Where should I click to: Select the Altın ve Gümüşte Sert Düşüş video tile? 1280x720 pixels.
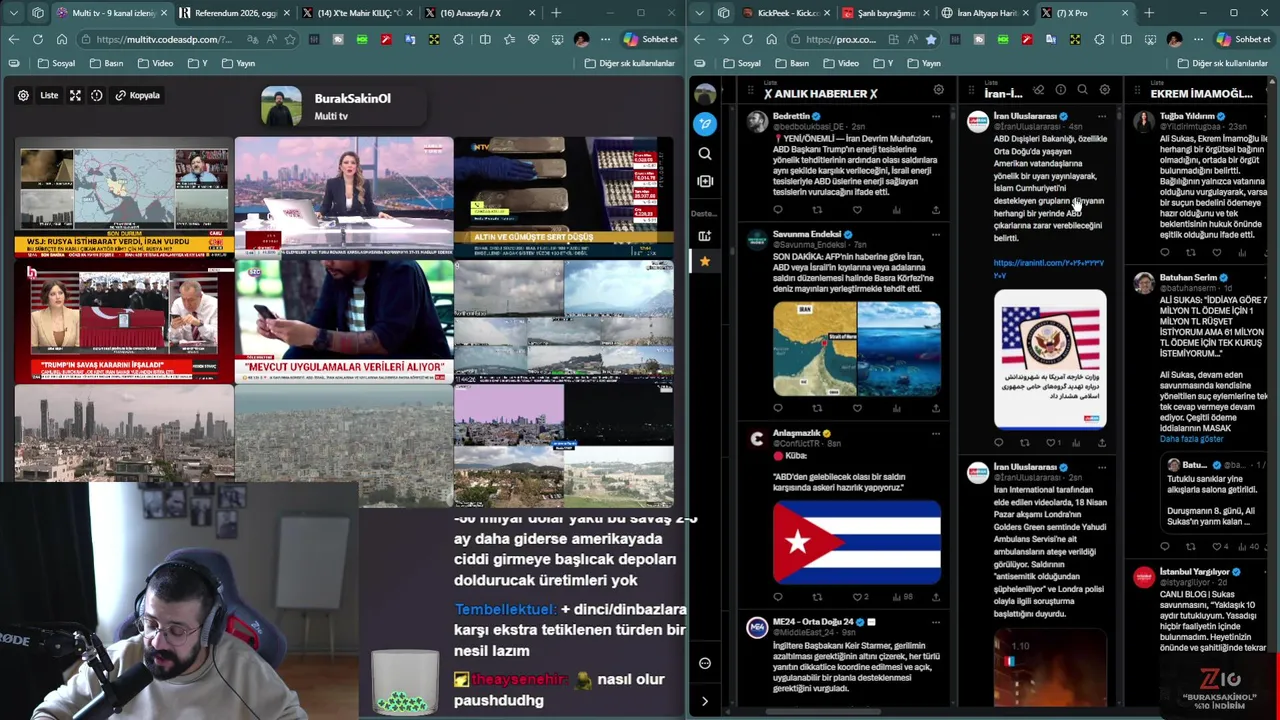[x=563, y=197]
